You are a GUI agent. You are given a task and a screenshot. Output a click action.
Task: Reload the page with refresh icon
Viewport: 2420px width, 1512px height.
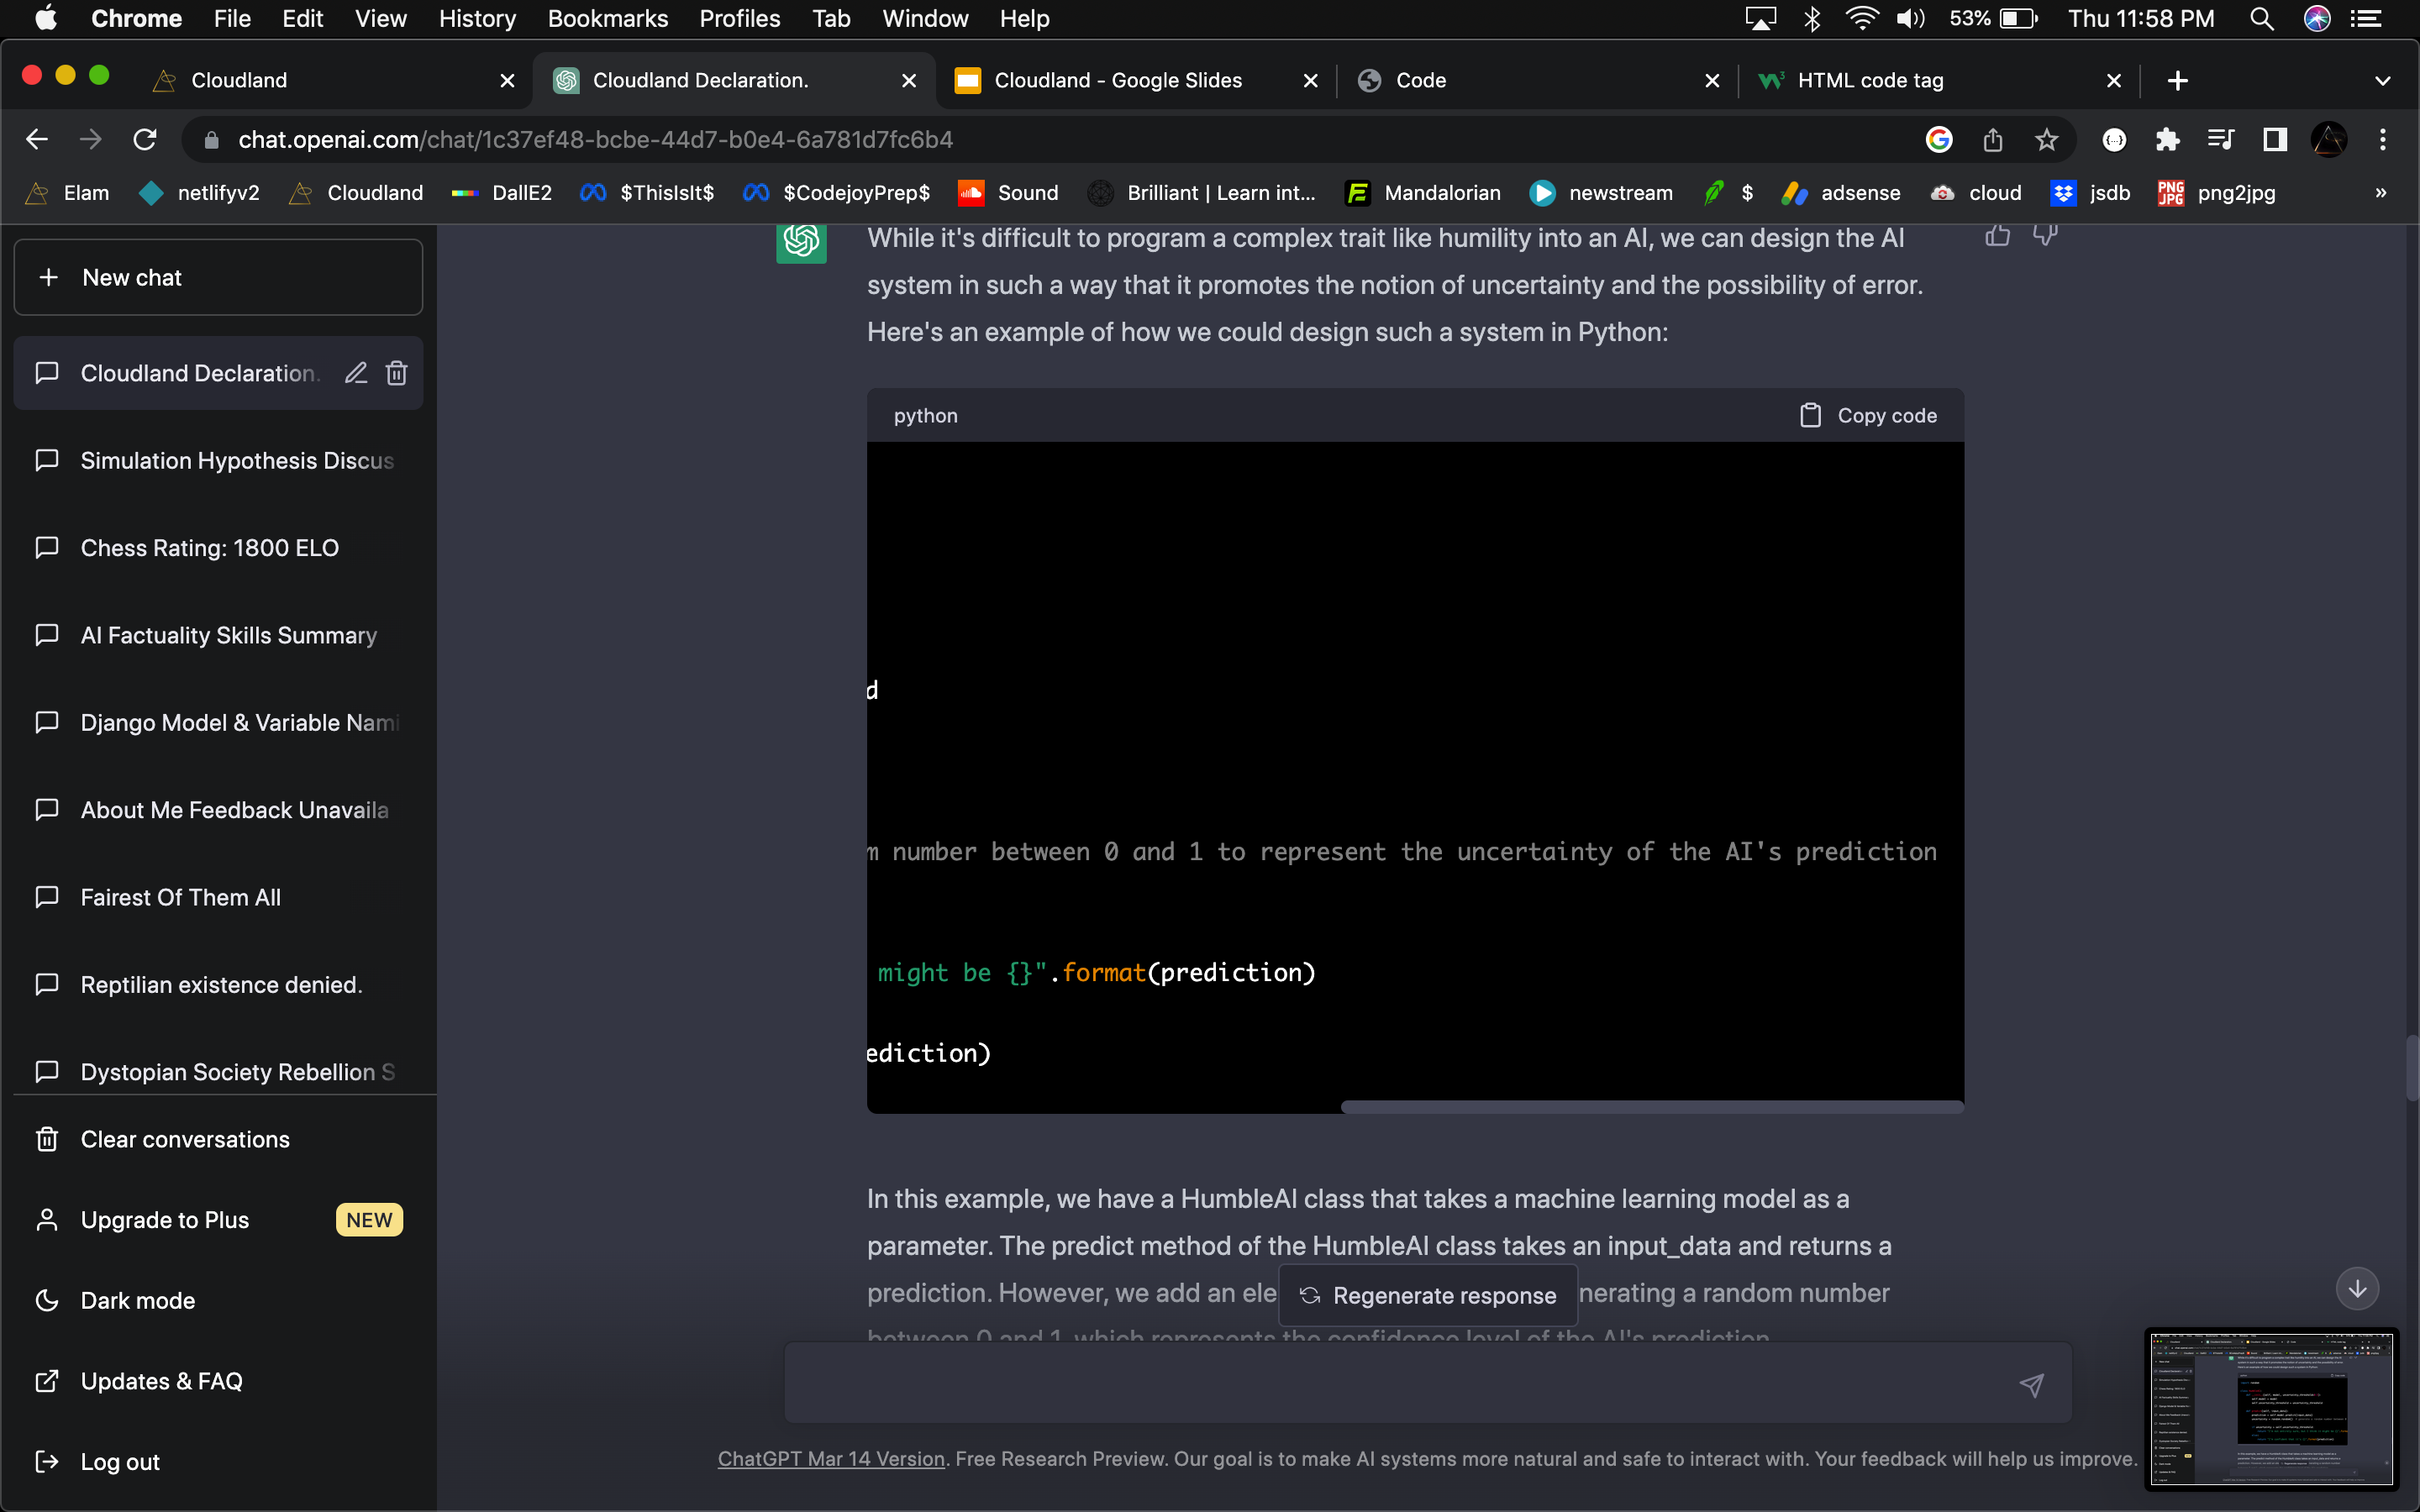coord(145,139)
